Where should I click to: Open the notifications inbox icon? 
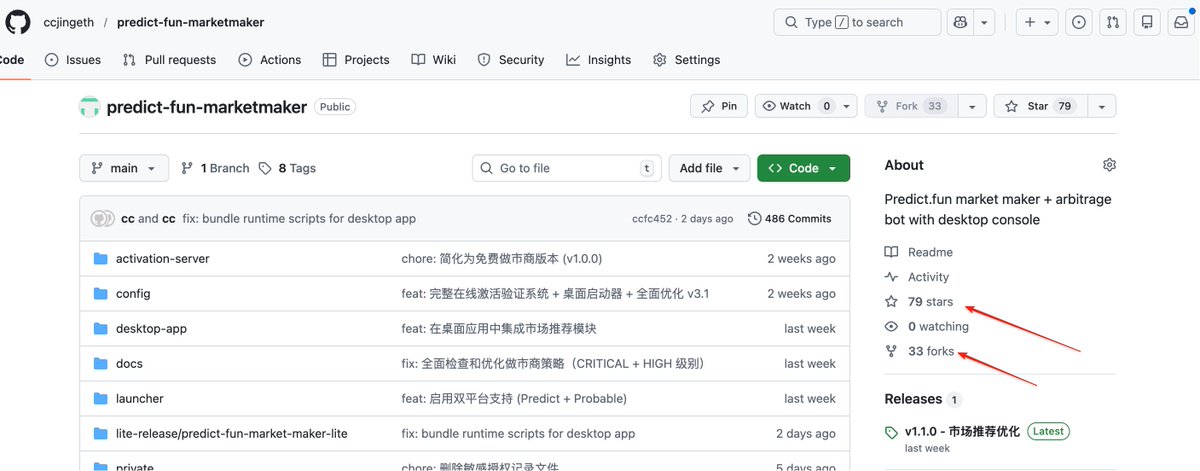click(1181, 22)
